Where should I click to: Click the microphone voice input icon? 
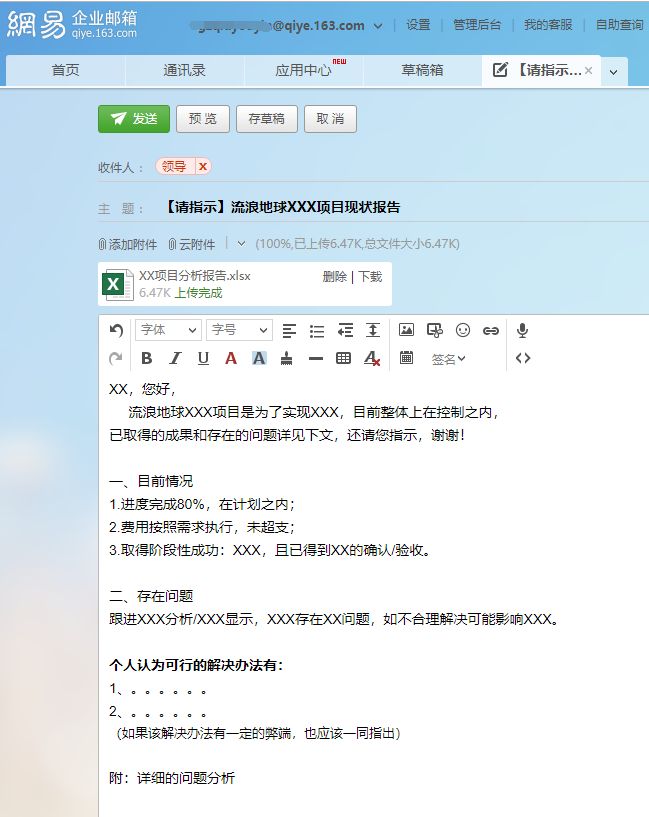[522, 330]
